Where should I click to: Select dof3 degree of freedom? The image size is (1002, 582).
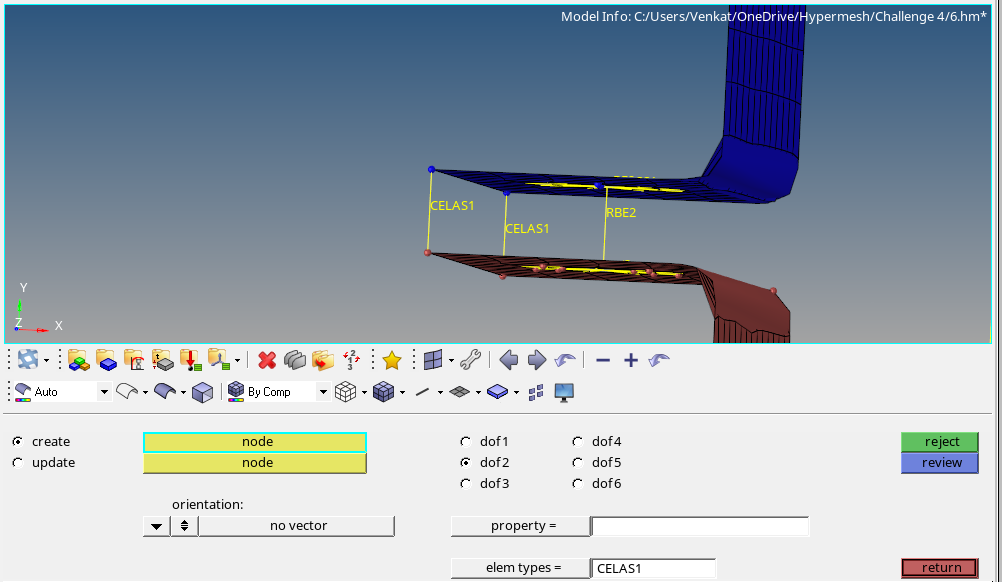pyautogui.click(x=465, y=483)
